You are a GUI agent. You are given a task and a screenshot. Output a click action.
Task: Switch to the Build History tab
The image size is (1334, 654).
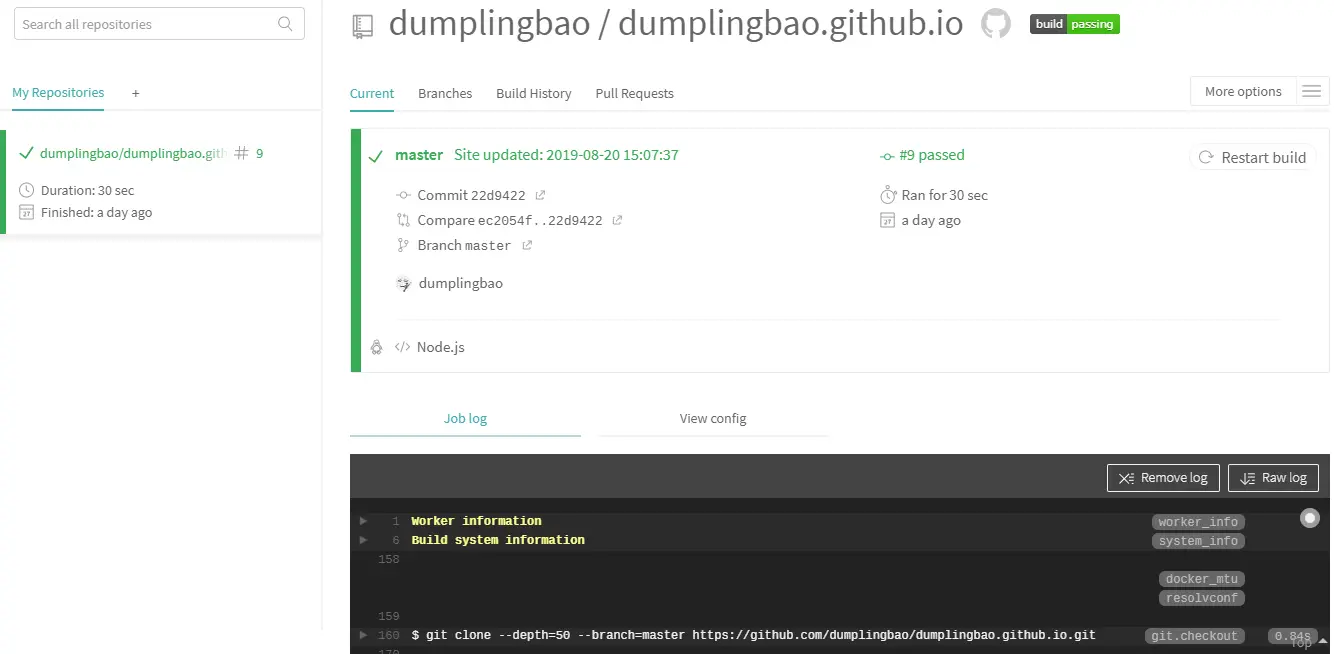534,93
